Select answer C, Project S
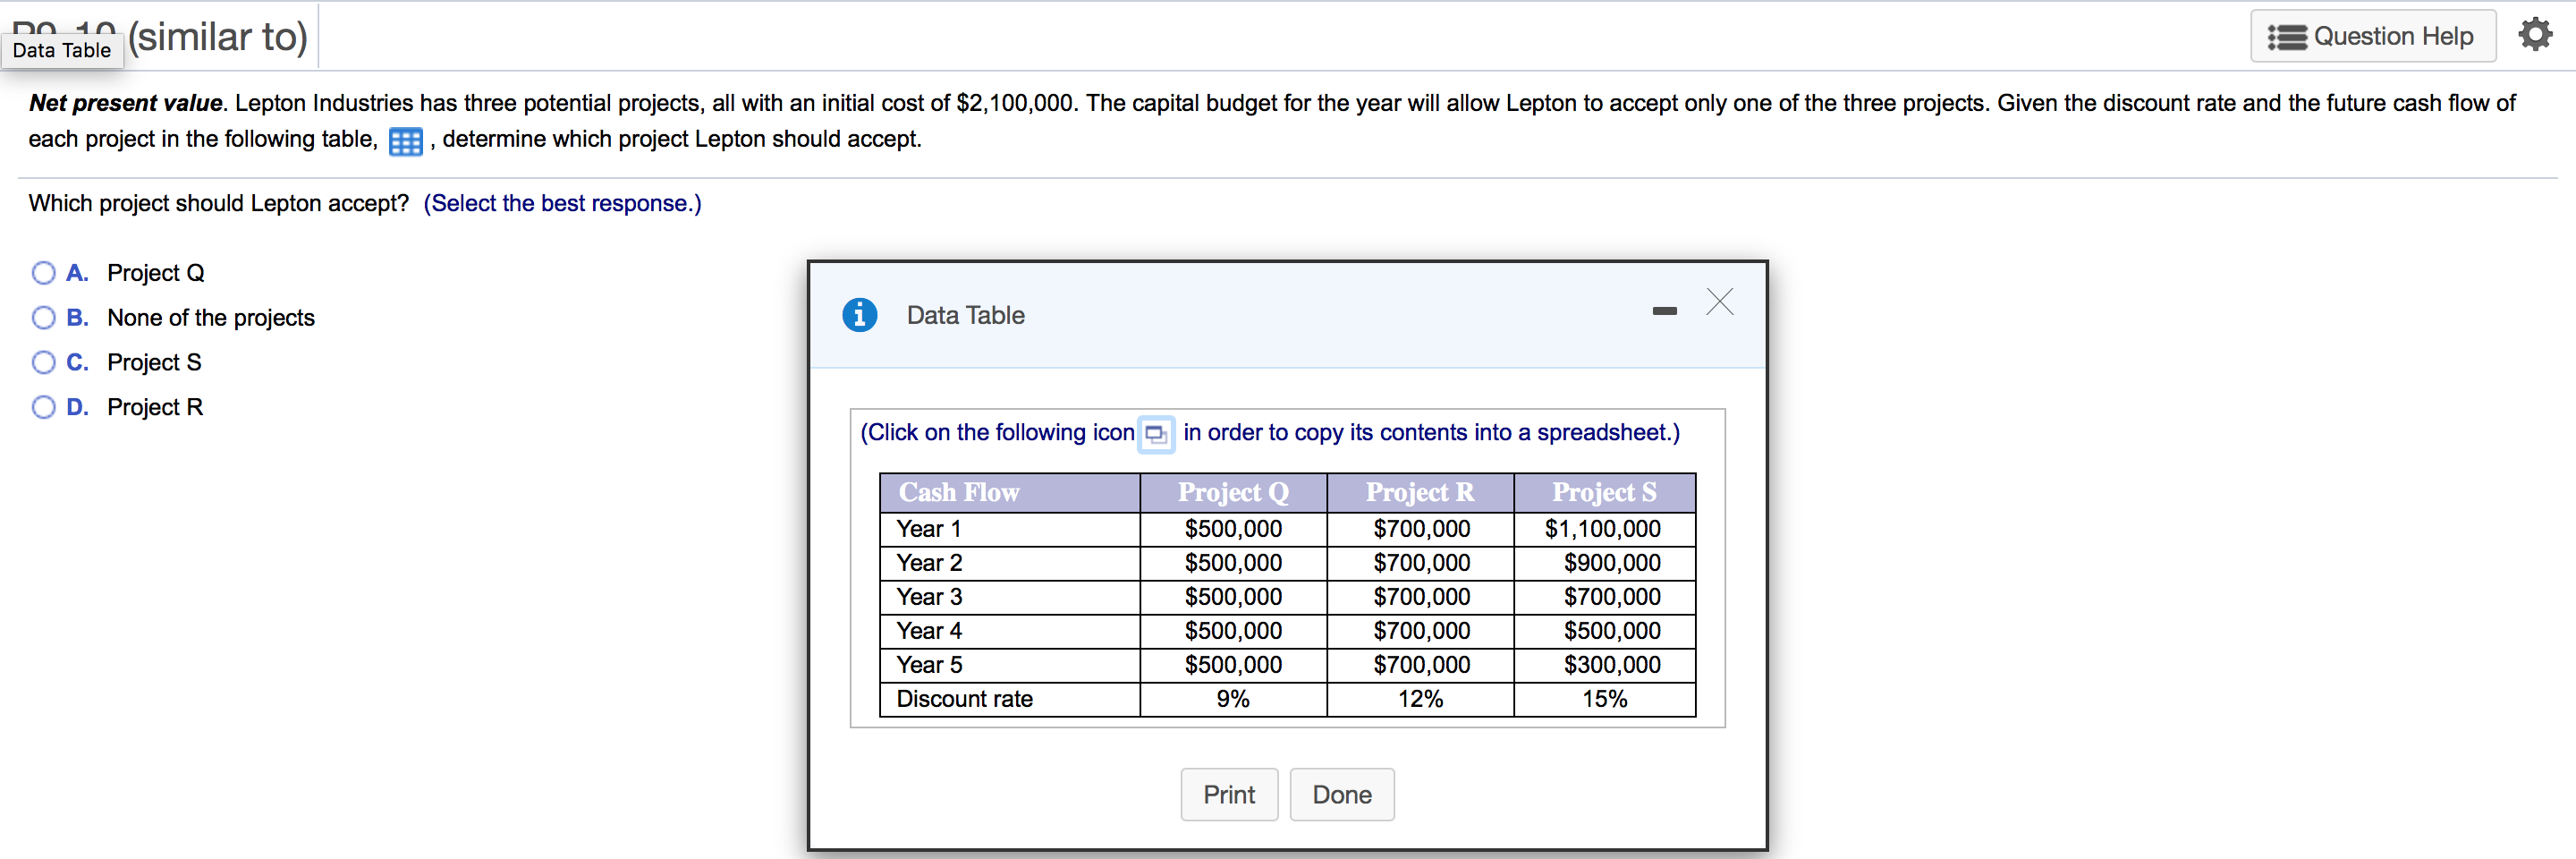This screenshot has width=2576, height=859. click(x=43, y=362)
